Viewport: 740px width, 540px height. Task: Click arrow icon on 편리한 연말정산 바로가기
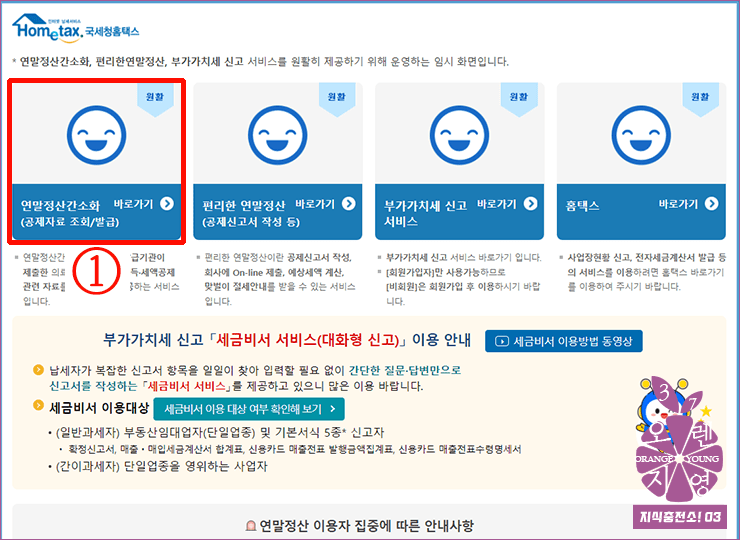[348, 203]
